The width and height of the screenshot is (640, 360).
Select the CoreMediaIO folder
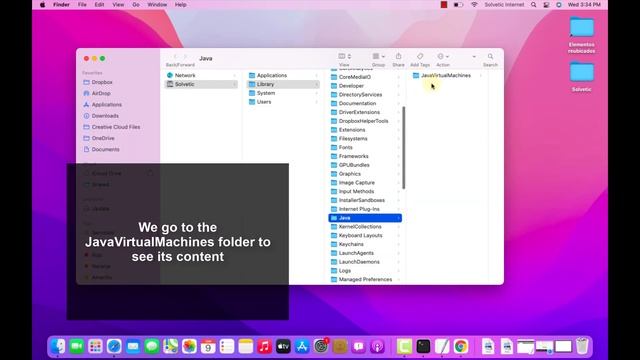[x=365, y=77]
